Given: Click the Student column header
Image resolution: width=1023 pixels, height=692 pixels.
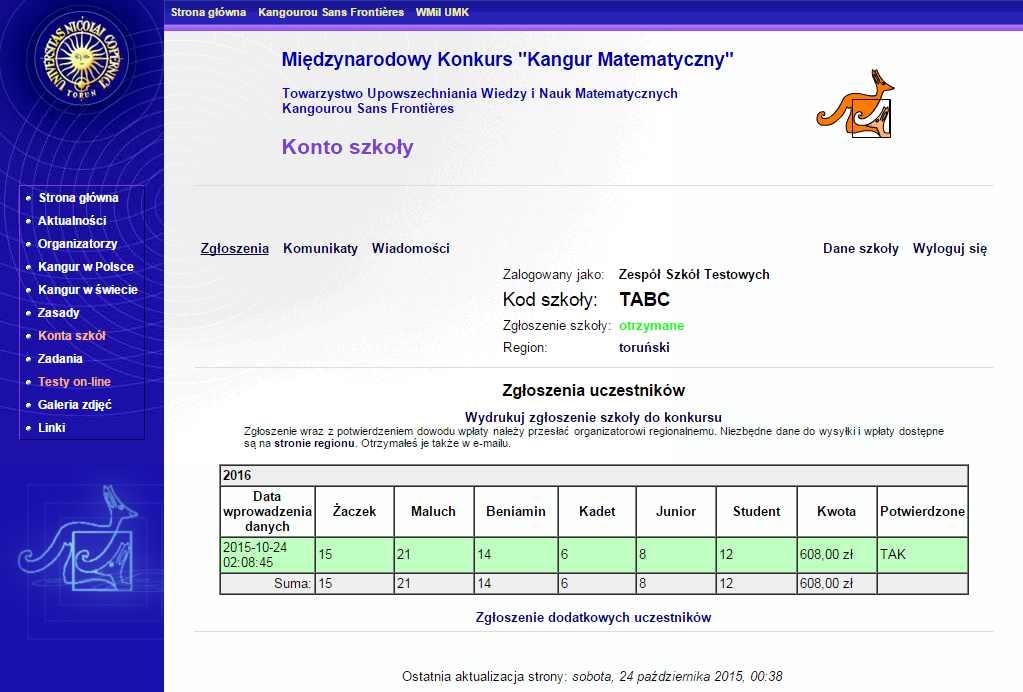Looking at the screenshot, I should (x=756, y=511).
